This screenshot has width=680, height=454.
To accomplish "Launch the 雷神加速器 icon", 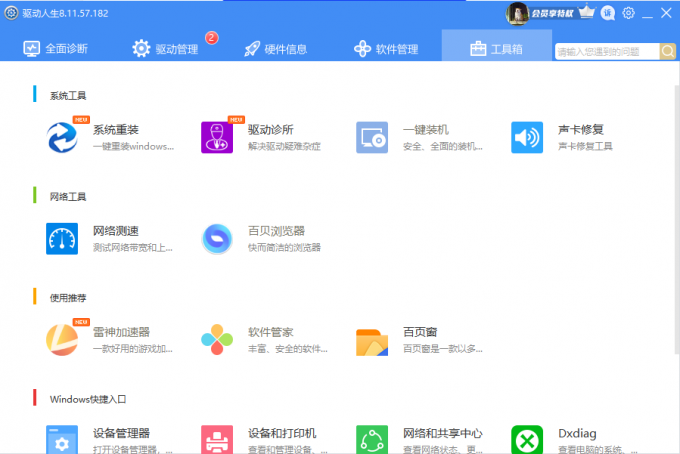I will 62,340.
